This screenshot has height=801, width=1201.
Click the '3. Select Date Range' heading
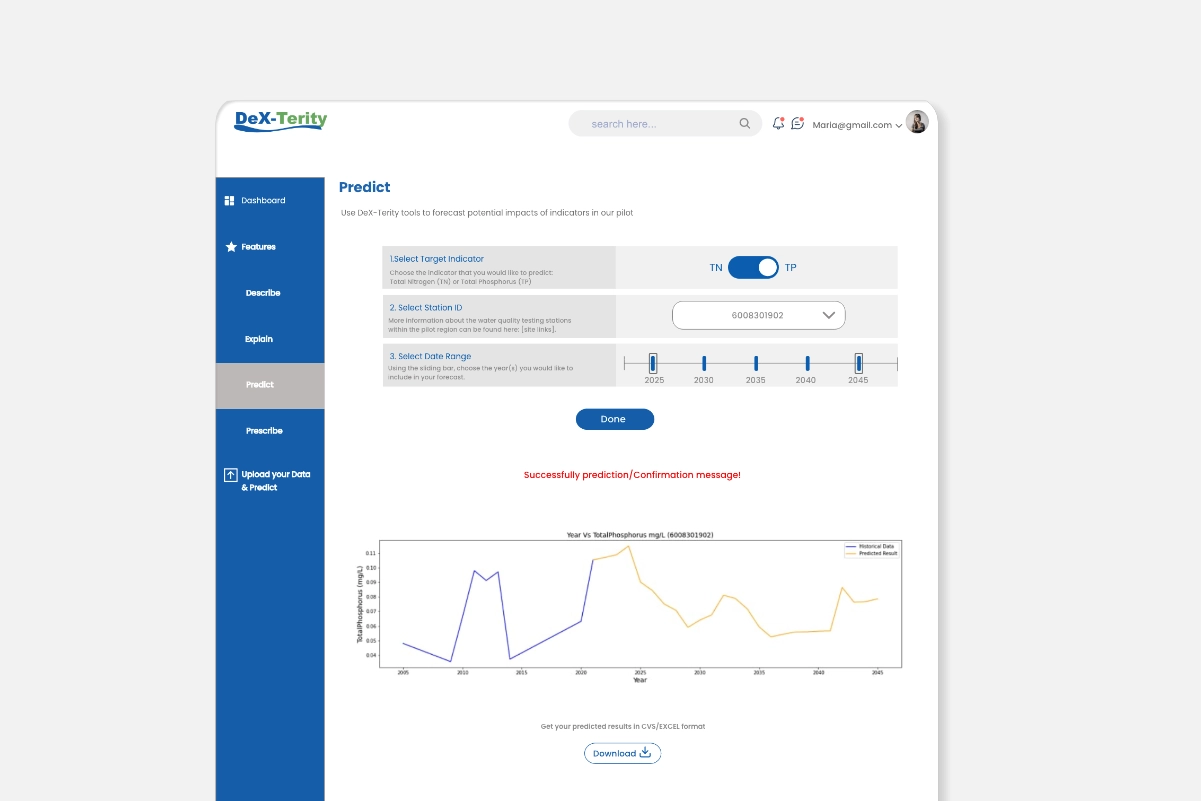coord(430,356)
